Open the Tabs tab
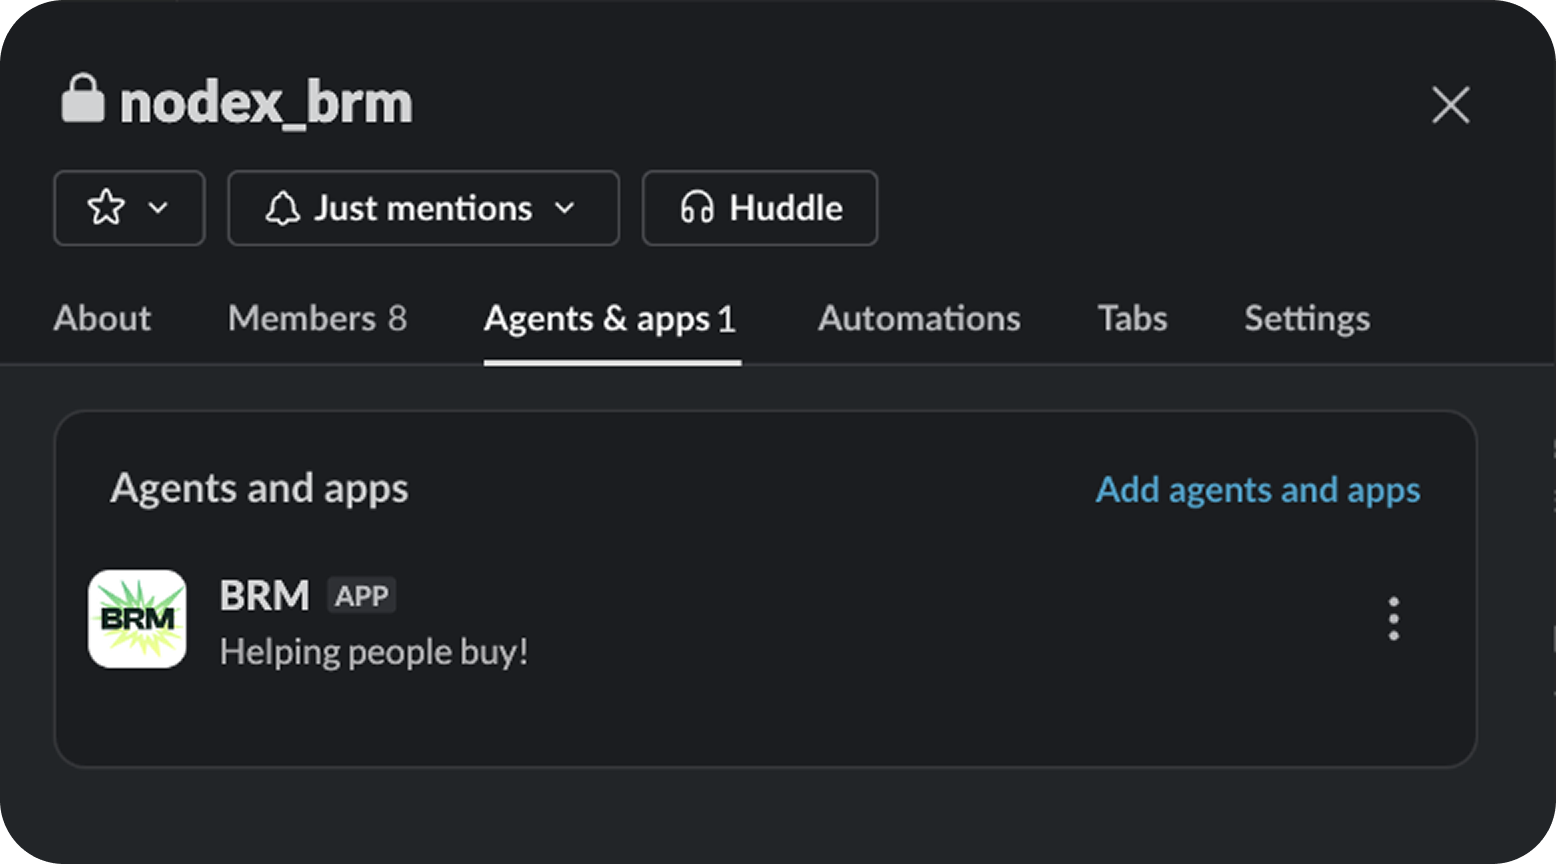Viewport: 1556px width, 864px height. (1132, 318)
